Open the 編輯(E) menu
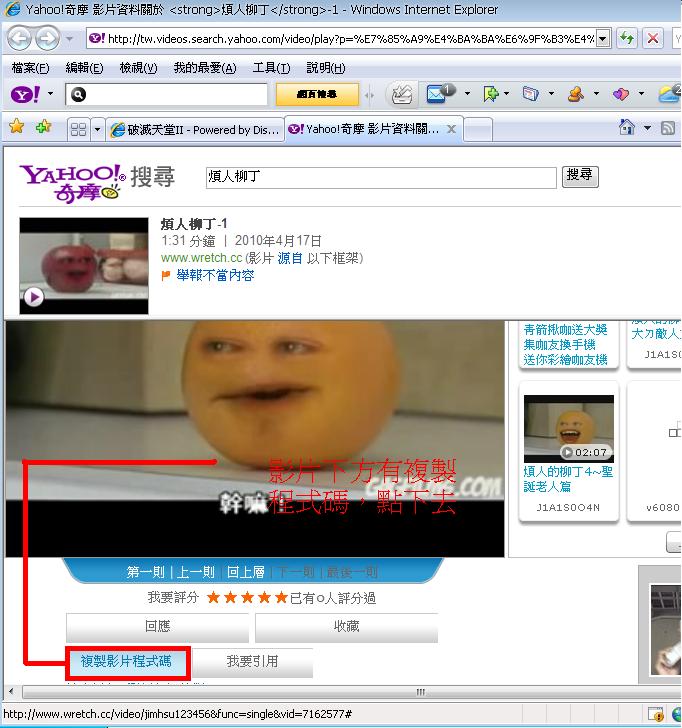 tap(84, 68)
